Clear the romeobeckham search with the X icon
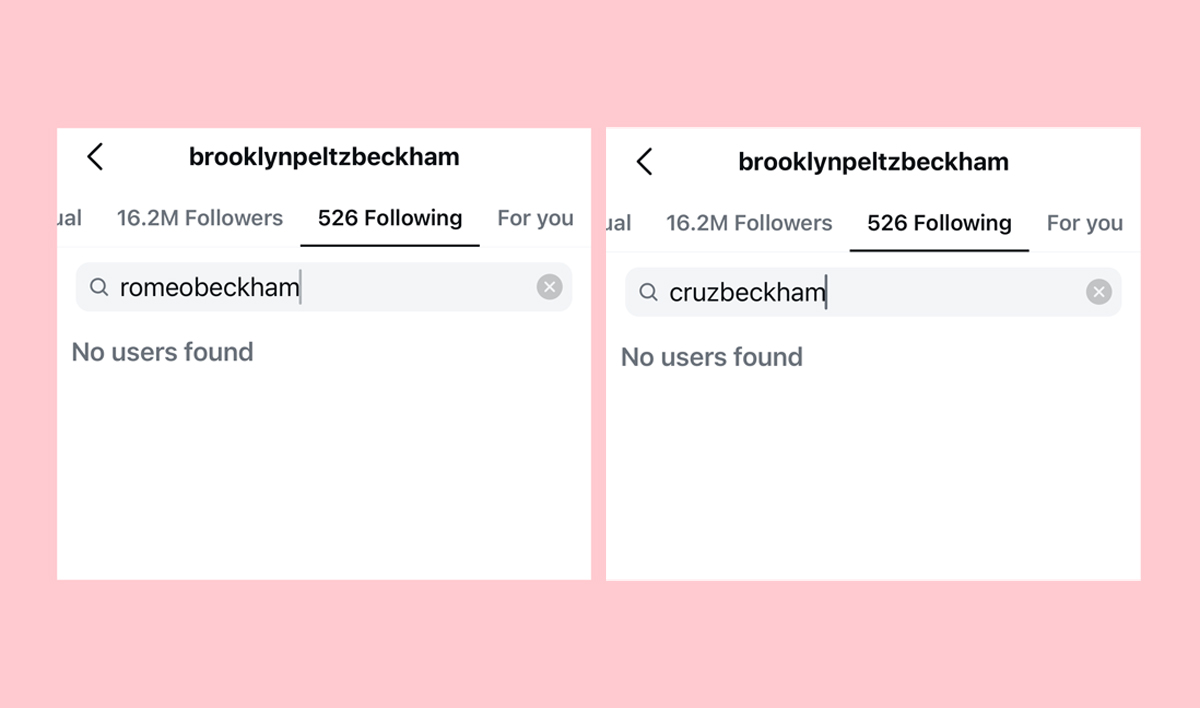This screenshot has width=1200, height=708. pos(549,287)
